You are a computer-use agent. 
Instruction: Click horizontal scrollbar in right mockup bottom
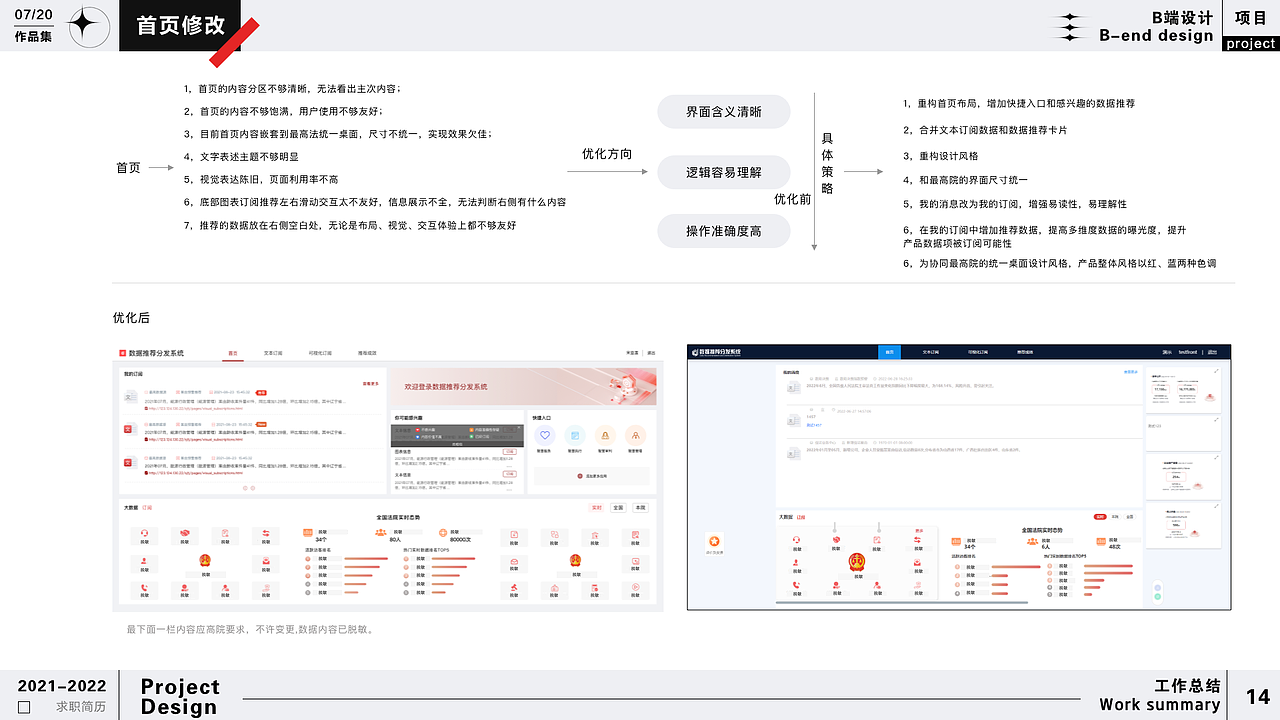click(x=902, y=602)
